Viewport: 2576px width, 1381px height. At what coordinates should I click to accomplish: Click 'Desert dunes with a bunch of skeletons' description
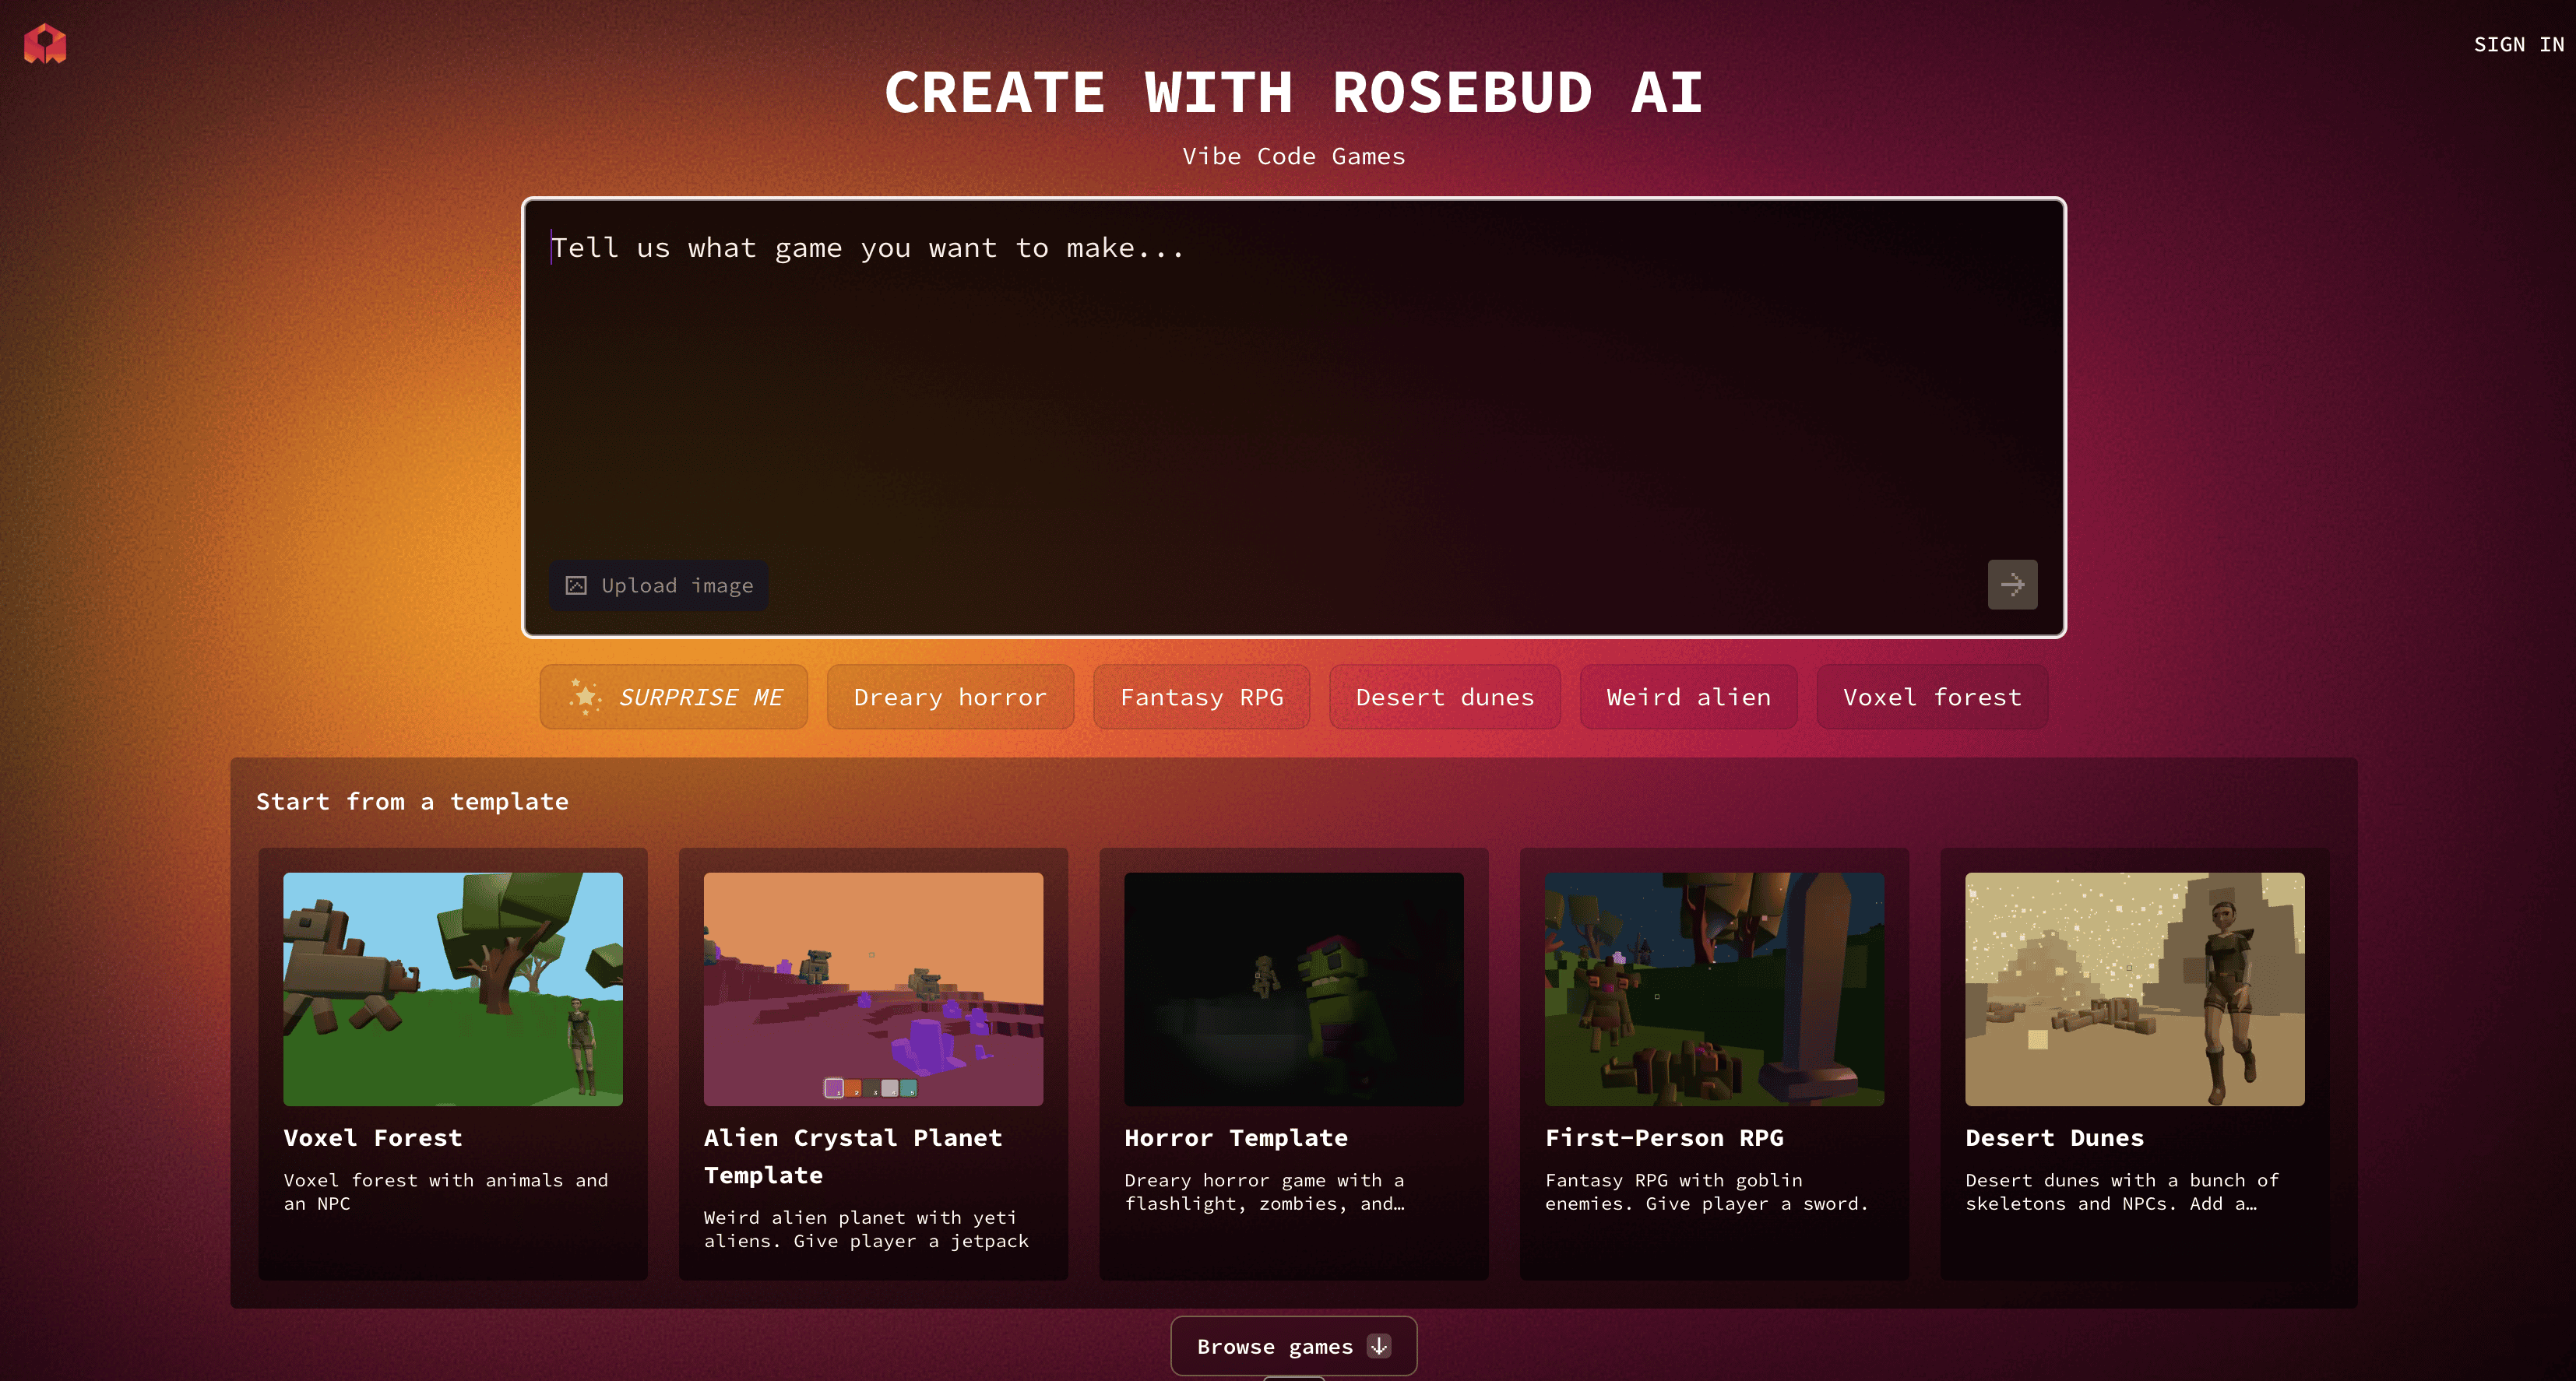pyautogui.click(x=2122, y=1192)
